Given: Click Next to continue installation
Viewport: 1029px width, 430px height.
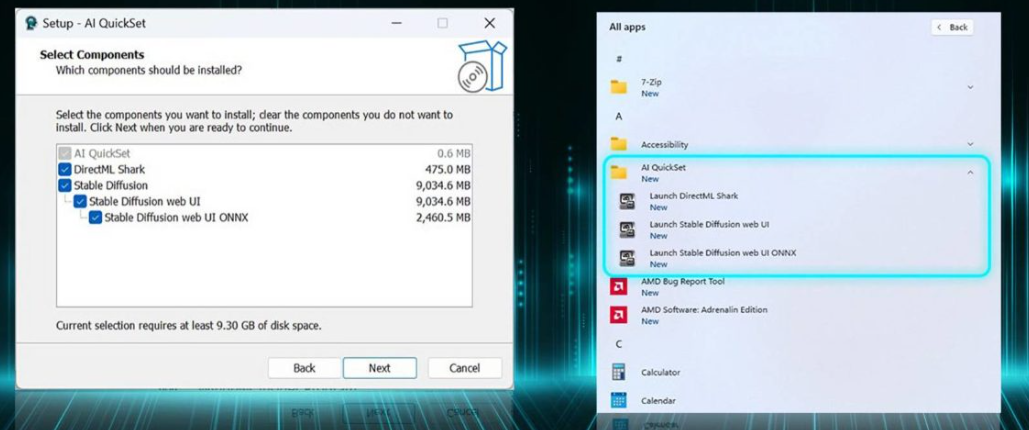Looking at the screenshot, I should 379,368.
